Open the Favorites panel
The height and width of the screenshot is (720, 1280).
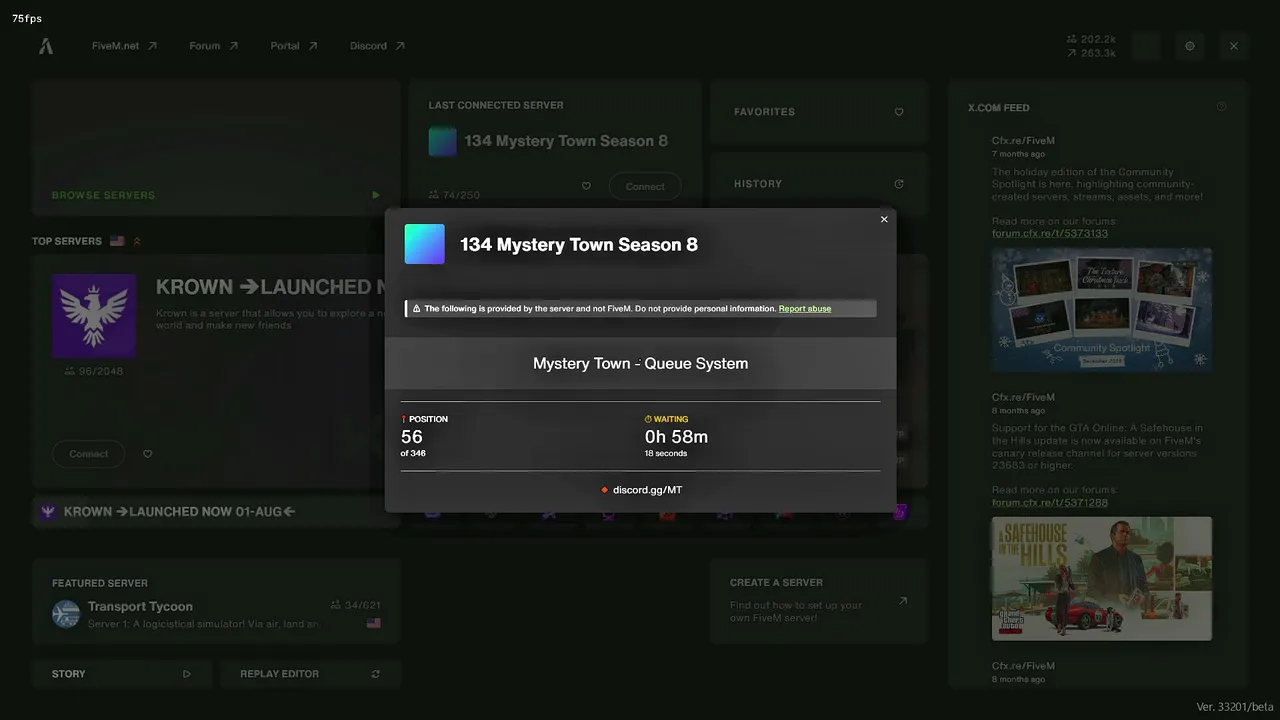(x=819, y=112)
